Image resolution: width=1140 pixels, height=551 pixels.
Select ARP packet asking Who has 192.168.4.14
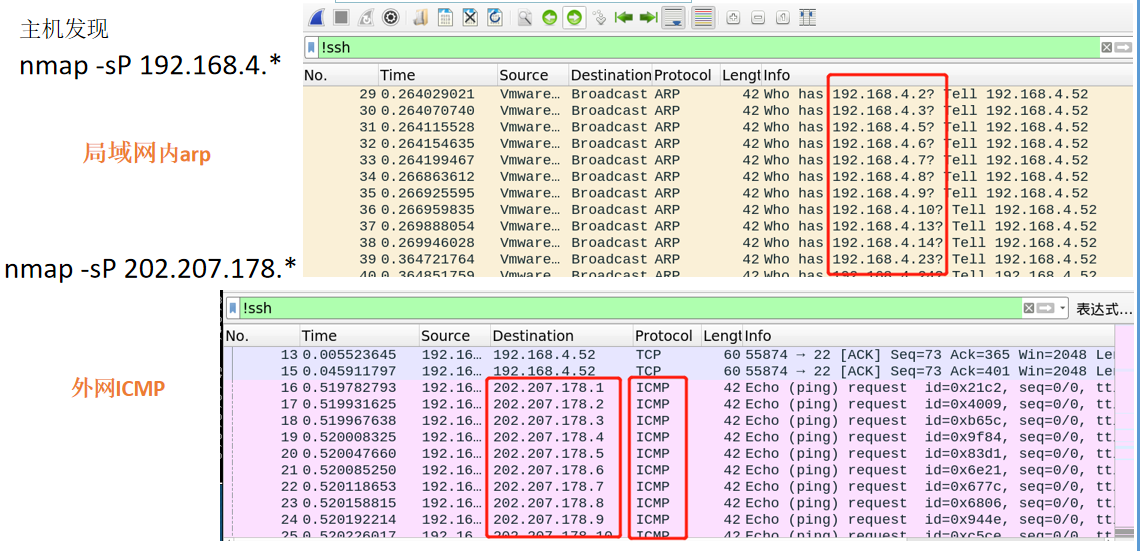tap(718, 243)
